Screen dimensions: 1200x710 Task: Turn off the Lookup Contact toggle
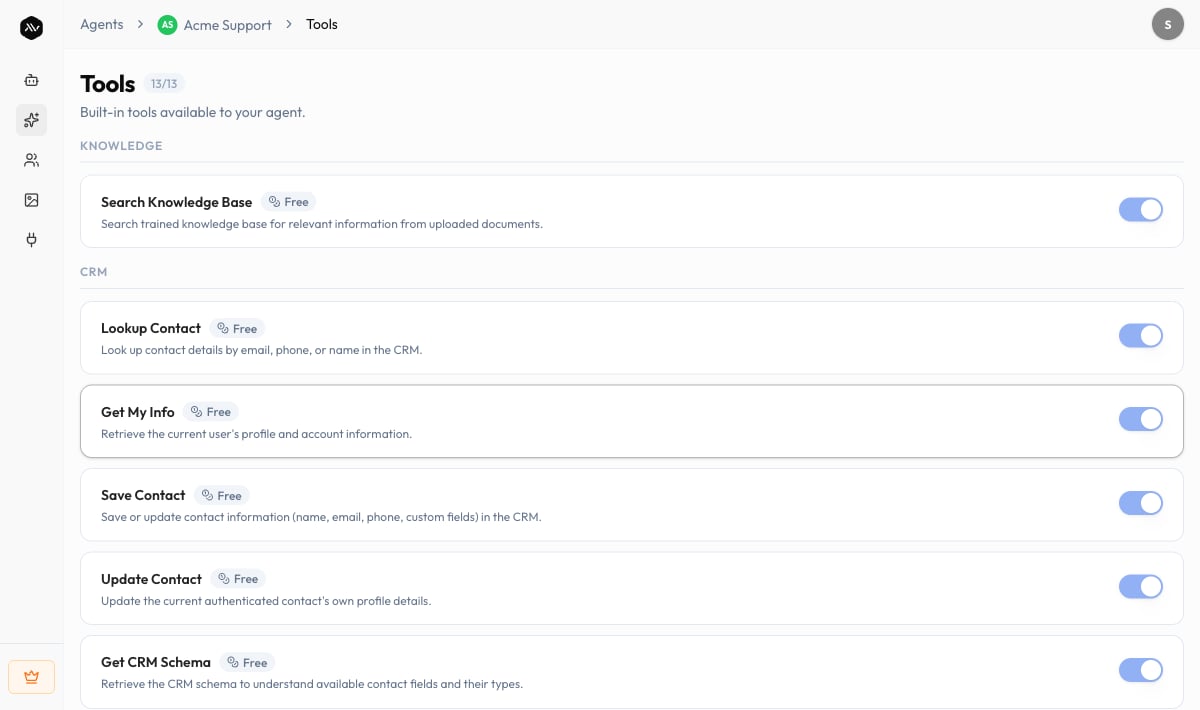(1141, 335)
